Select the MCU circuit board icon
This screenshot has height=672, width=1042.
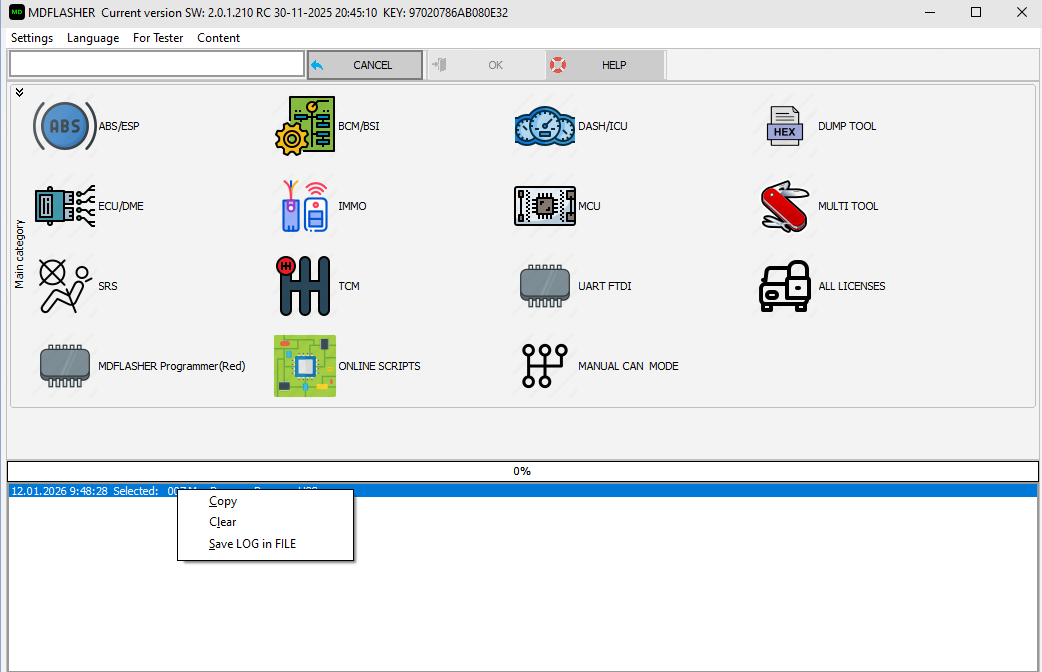[x=545, y=207]
